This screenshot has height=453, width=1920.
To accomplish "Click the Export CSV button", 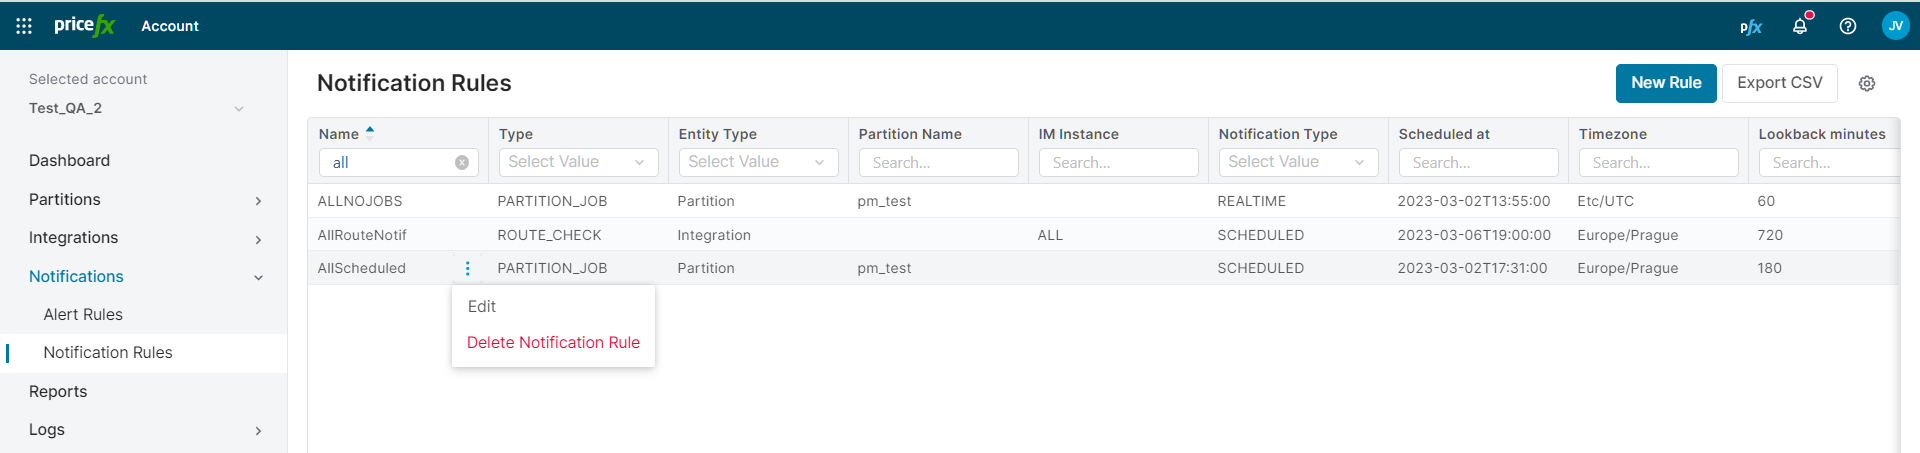I will click(x=1779, y=83).
